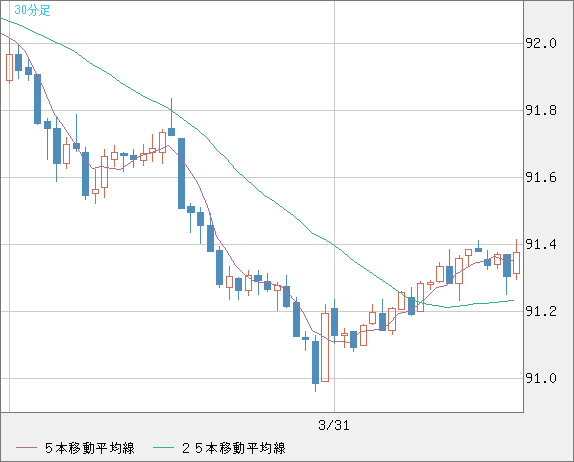The image size is (574, 462).
Task: Click the 91.6 price axis label
Action: (541, 178)
